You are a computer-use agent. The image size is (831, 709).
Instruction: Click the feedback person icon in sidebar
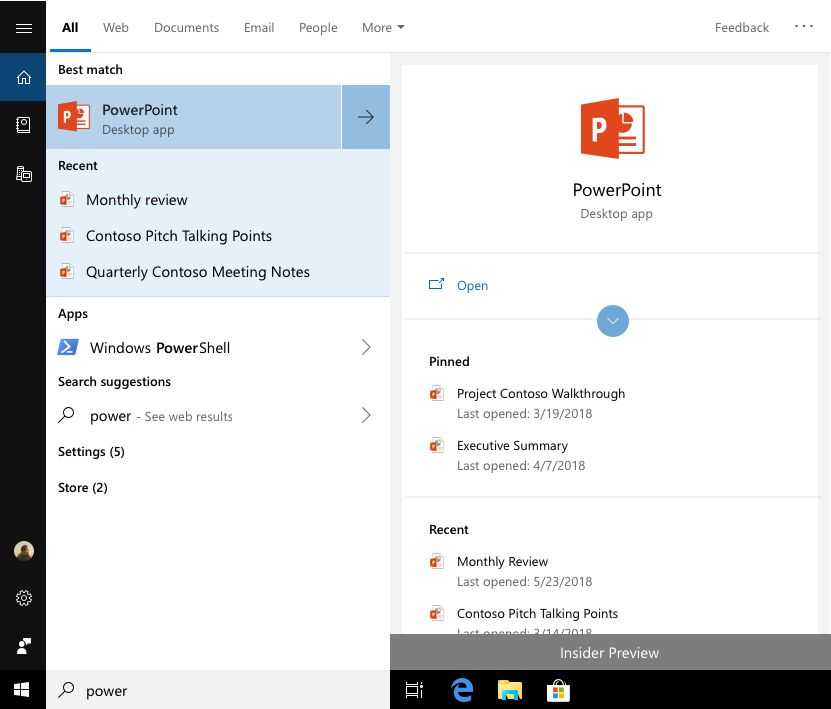pos(23,646)
